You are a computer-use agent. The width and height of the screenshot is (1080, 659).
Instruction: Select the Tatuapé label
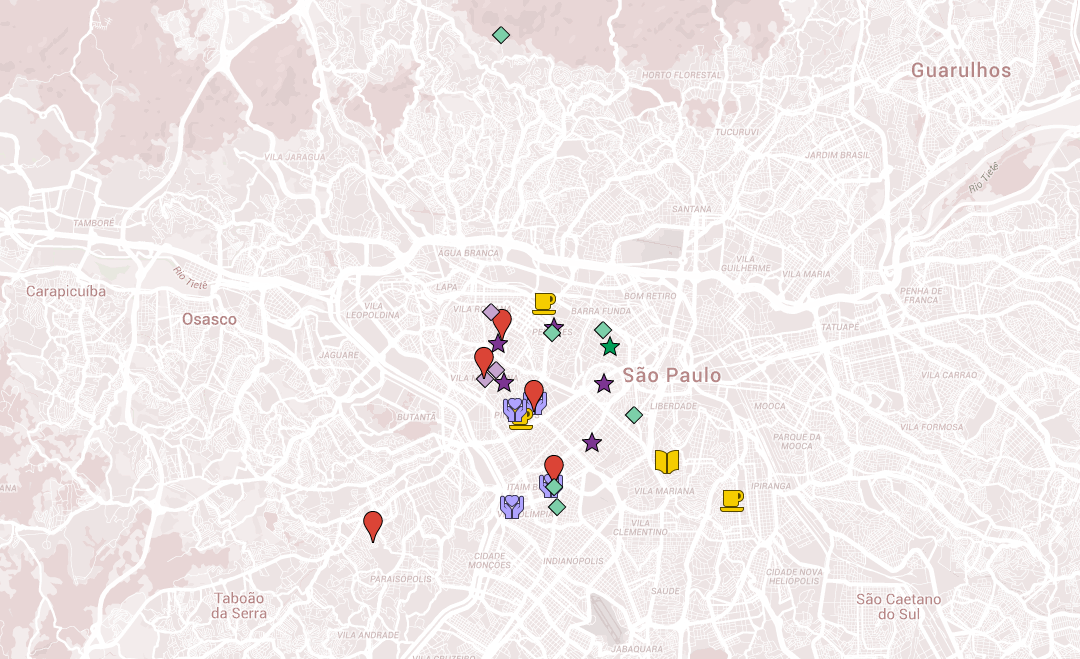(840, 327)
